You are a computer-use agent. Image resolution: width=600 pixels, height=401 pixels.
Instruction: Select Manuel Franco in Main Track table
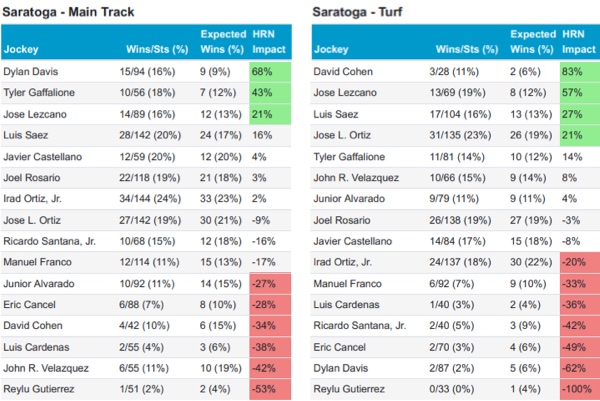[x=38, y=262]
